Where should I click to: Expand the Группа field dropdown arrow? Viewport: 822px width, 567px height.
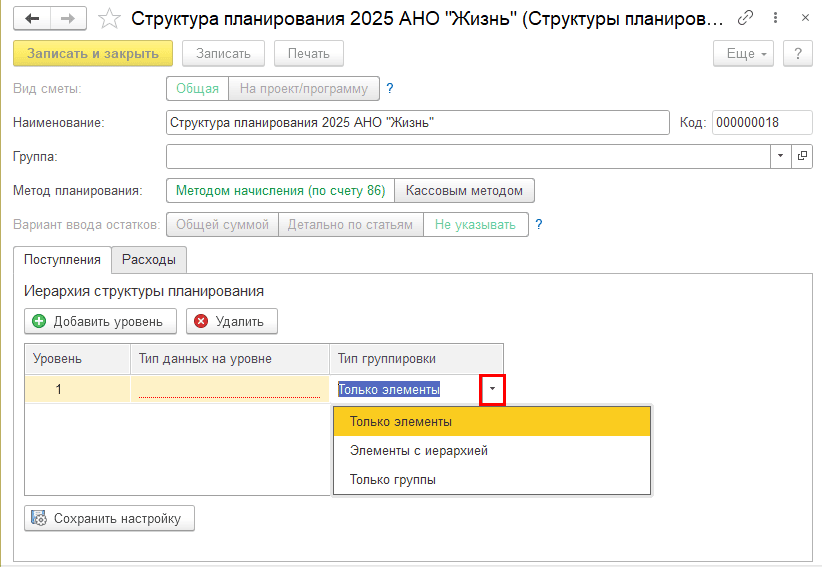click(780, 156)
